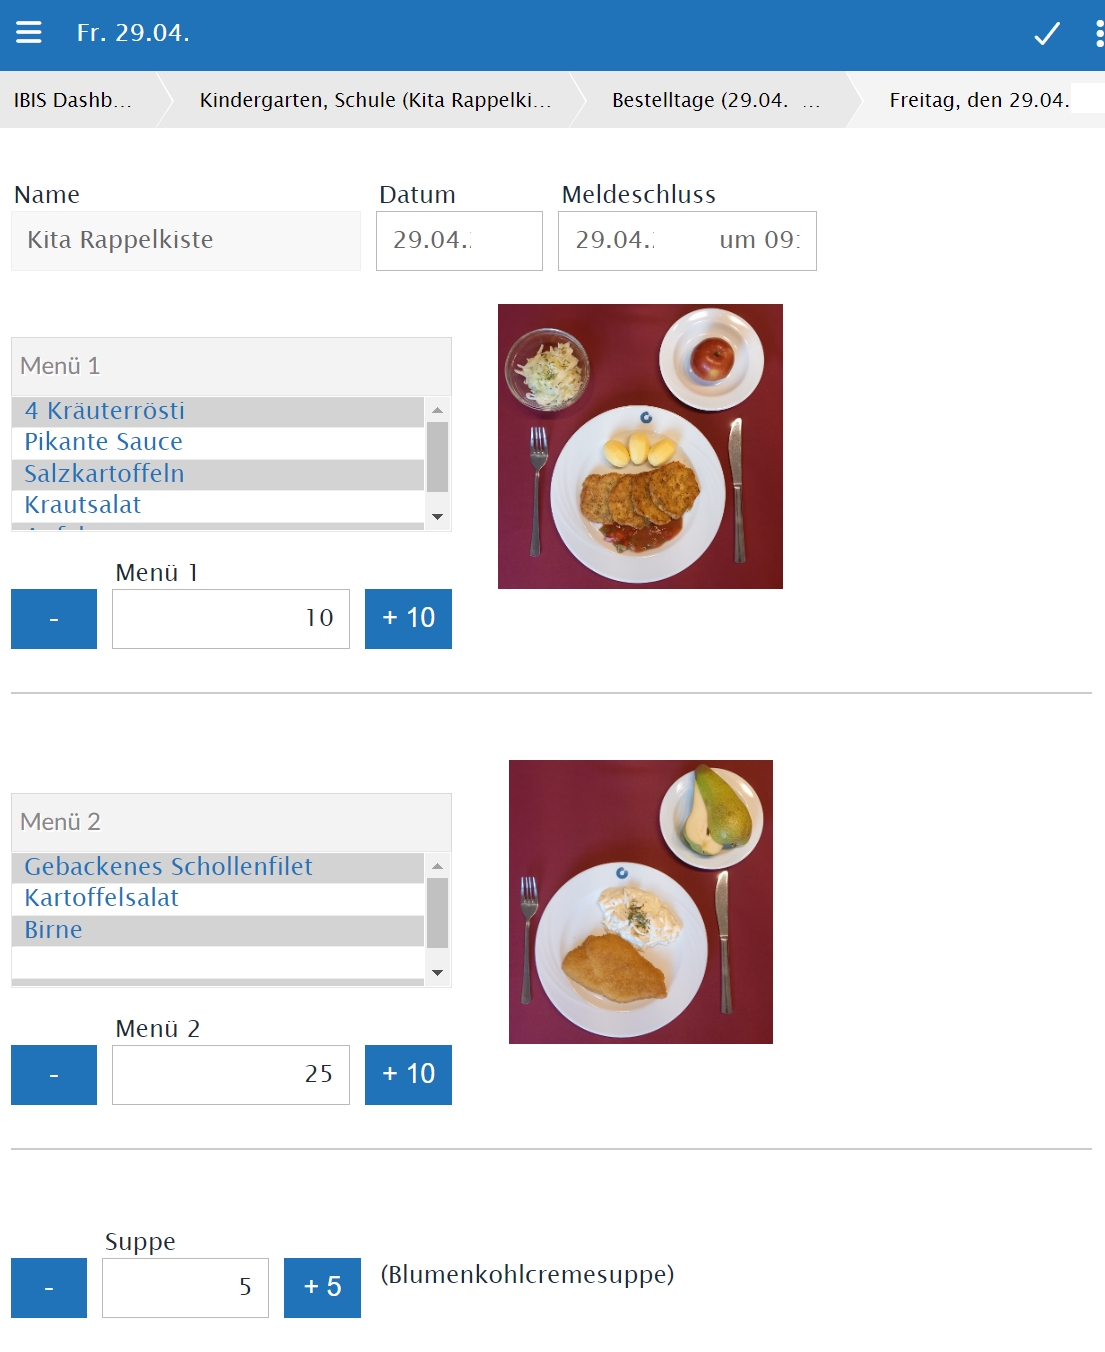Viewport: 1105px width, 1352px height.
Task: Open the three-dot overflow menu
Action: 1098,34
